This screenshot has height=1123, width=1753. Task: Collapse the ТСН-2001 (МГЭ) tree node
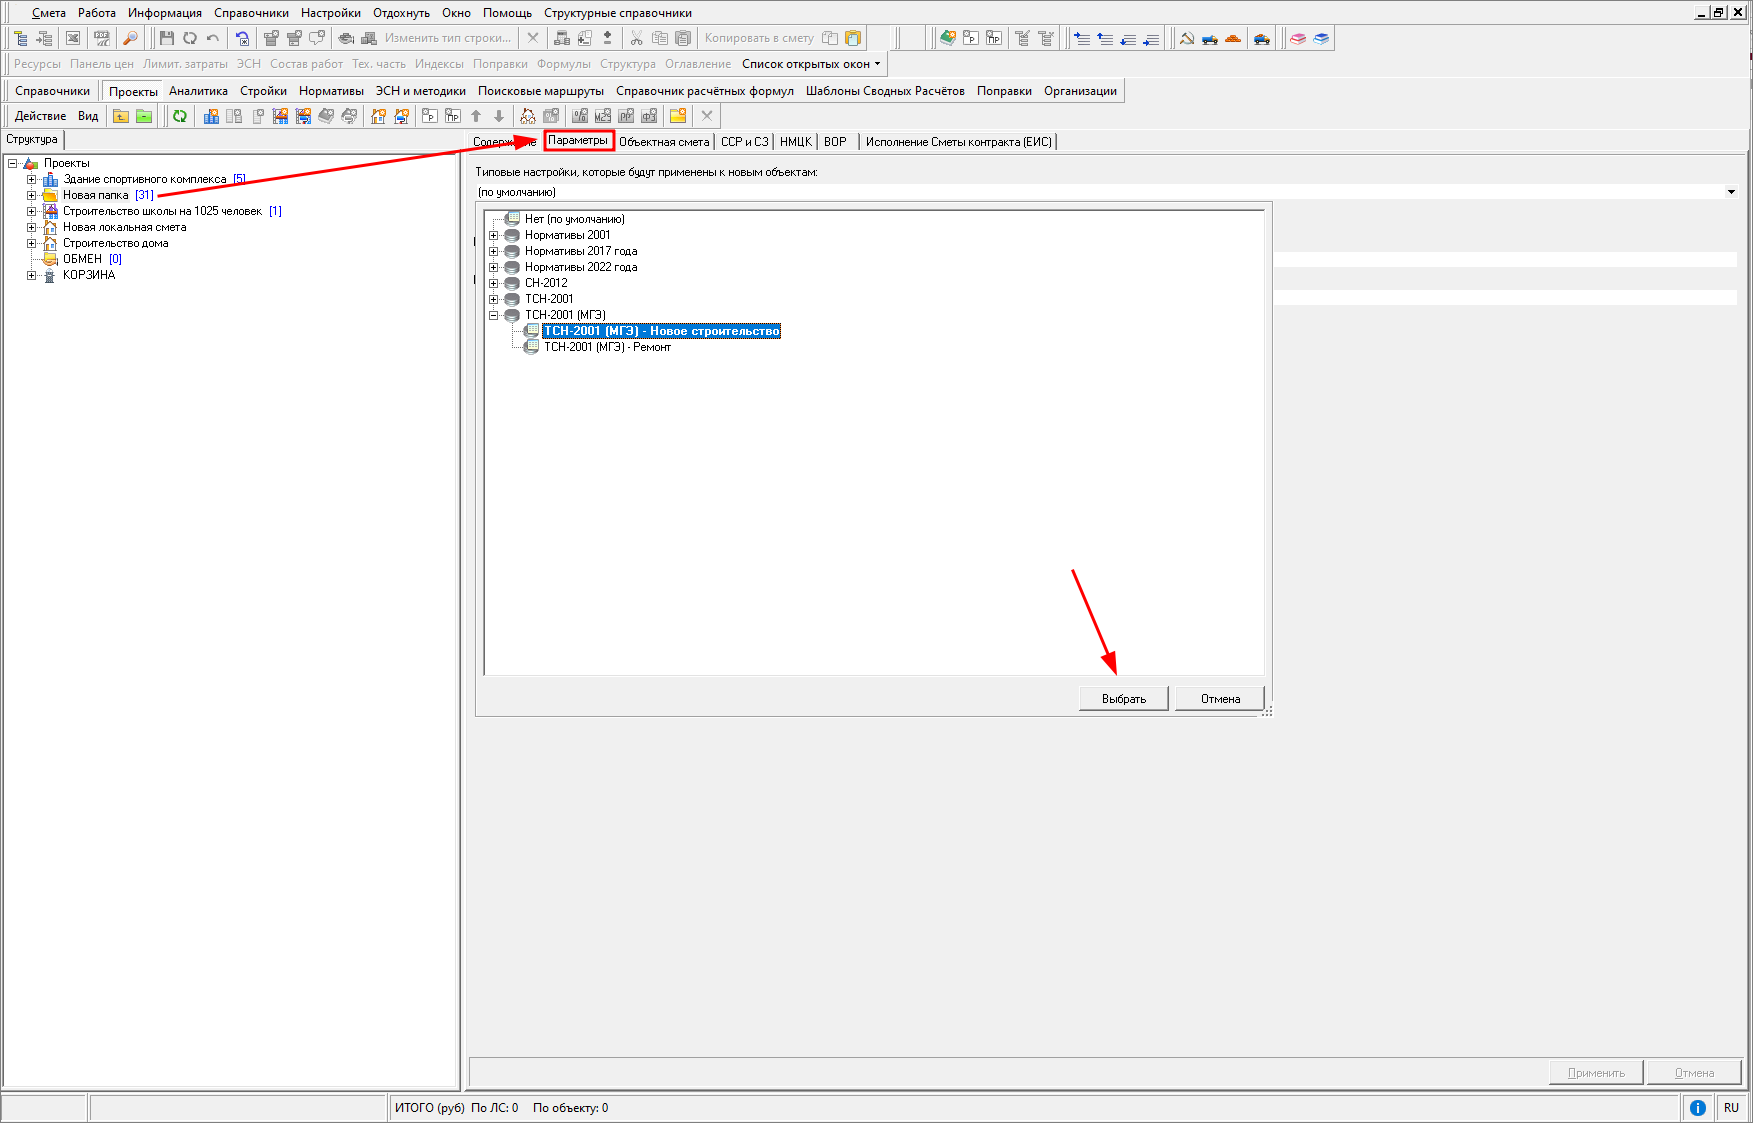point(493,315)
